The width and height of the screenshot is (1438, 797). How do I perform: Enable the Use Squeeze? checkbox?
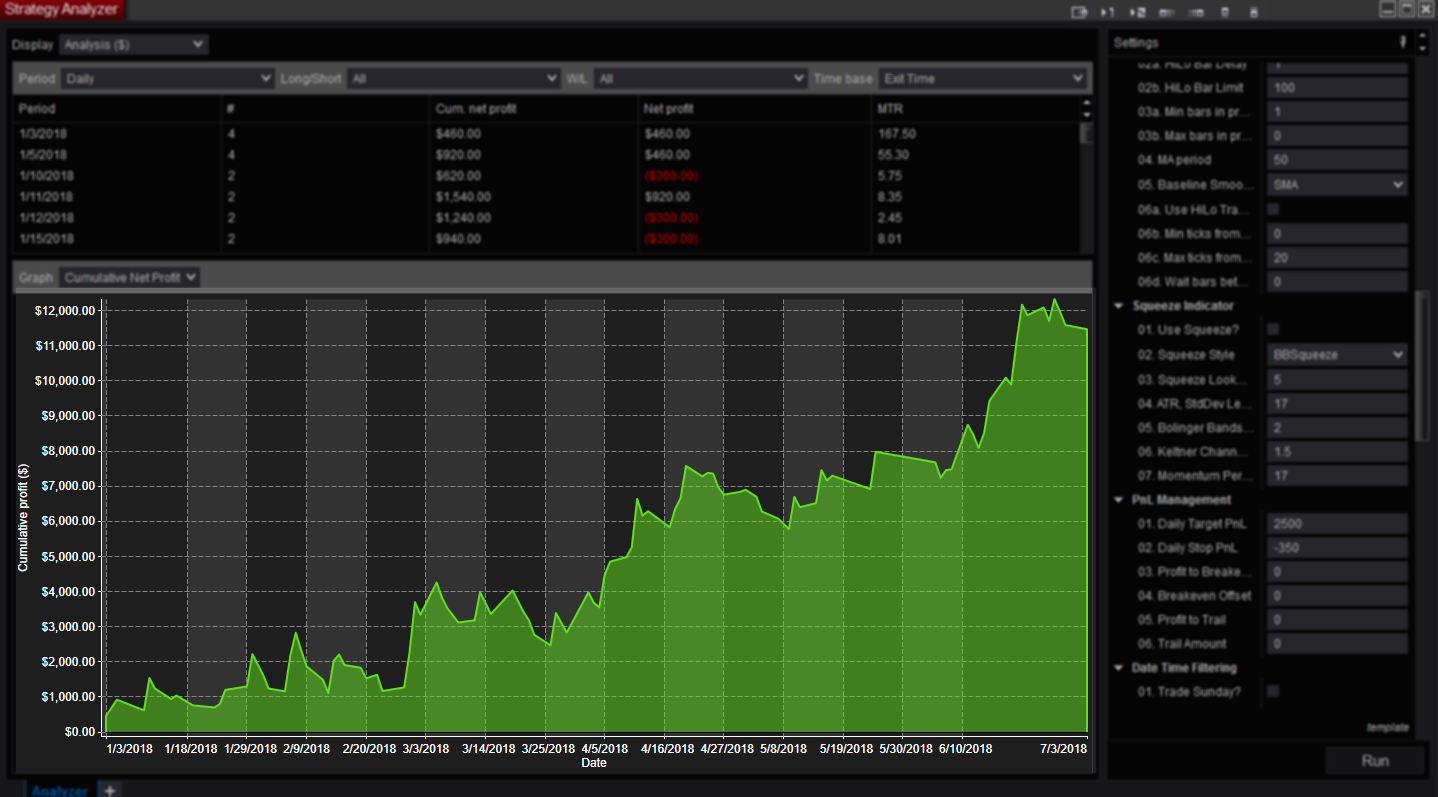(1273, 330)
